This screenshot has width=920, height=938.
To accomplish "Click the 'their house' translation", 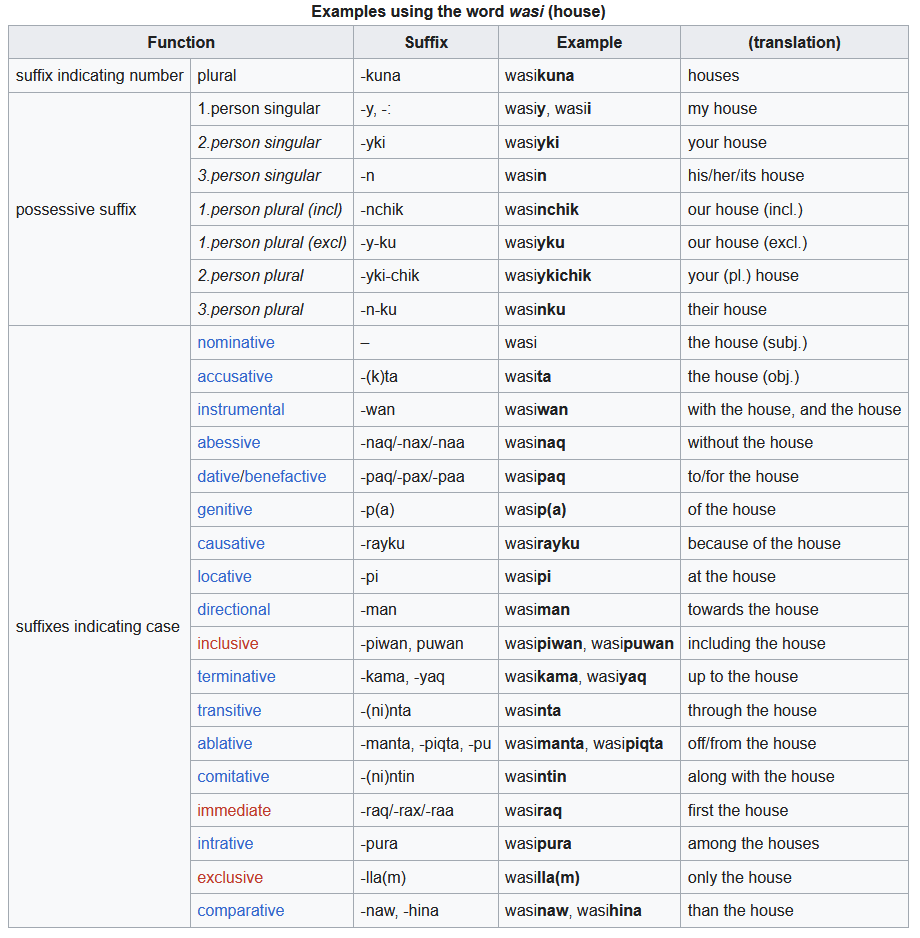I will point(794,309).
